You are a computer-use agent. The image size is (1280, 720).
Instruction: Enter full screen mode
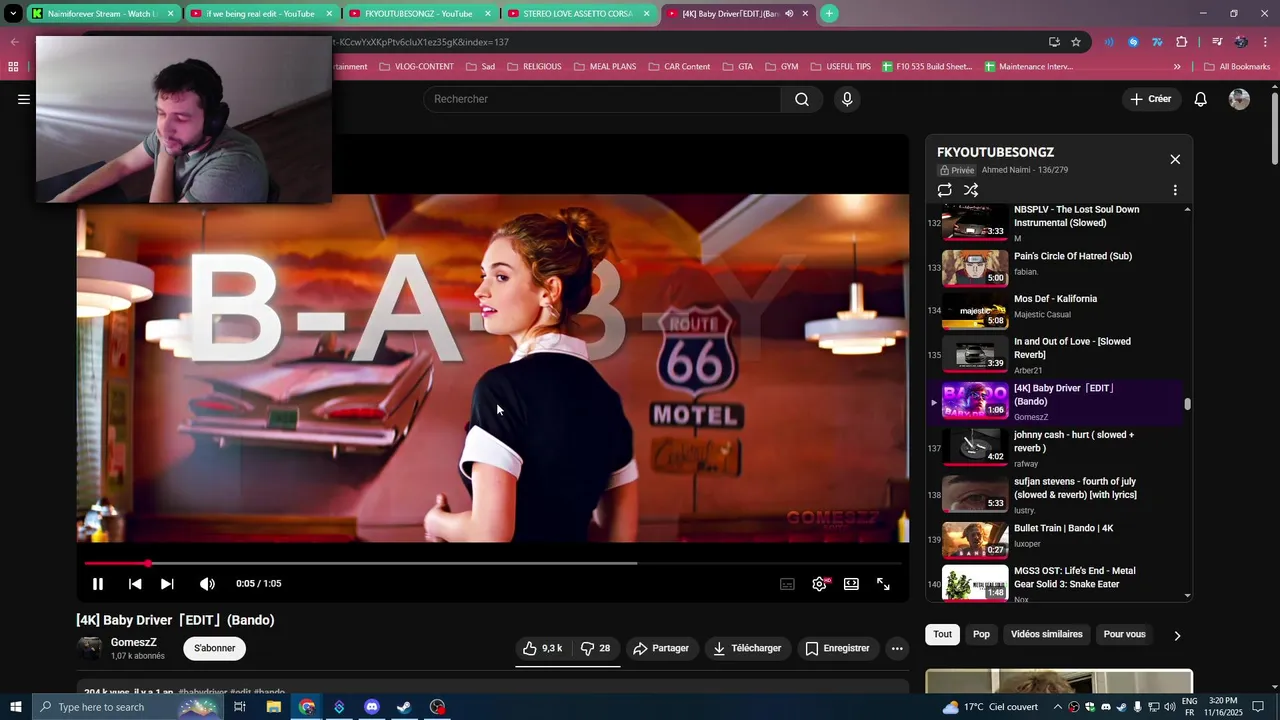pyautogui.click(x=883, y=584)
